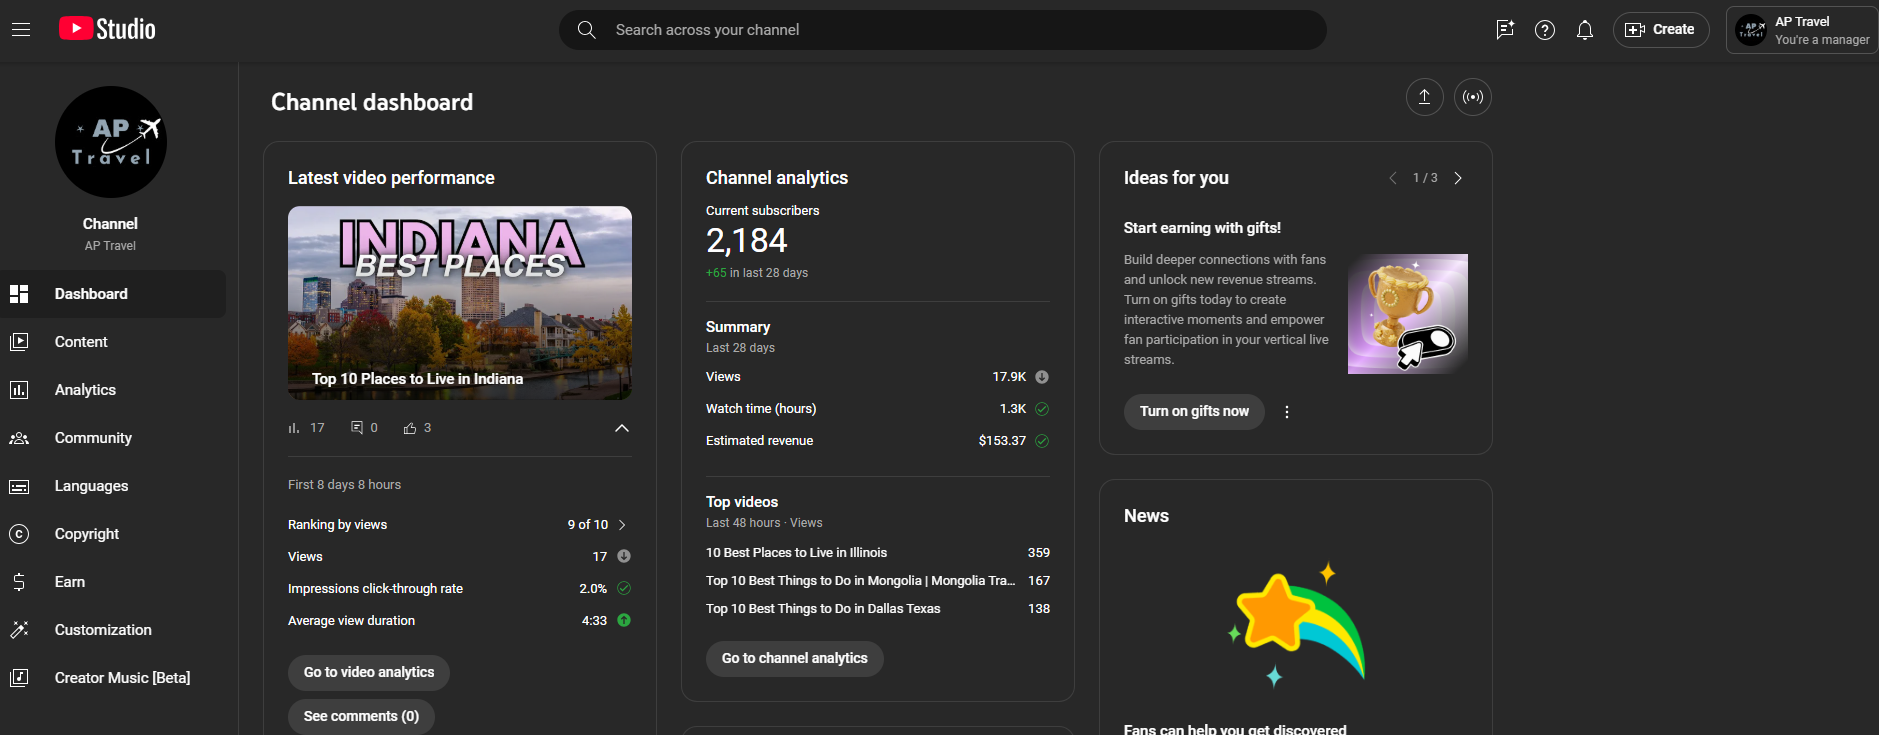Click the 17.9K views value
This screenshot has height=735, width=1879.
pos(1009,377)
